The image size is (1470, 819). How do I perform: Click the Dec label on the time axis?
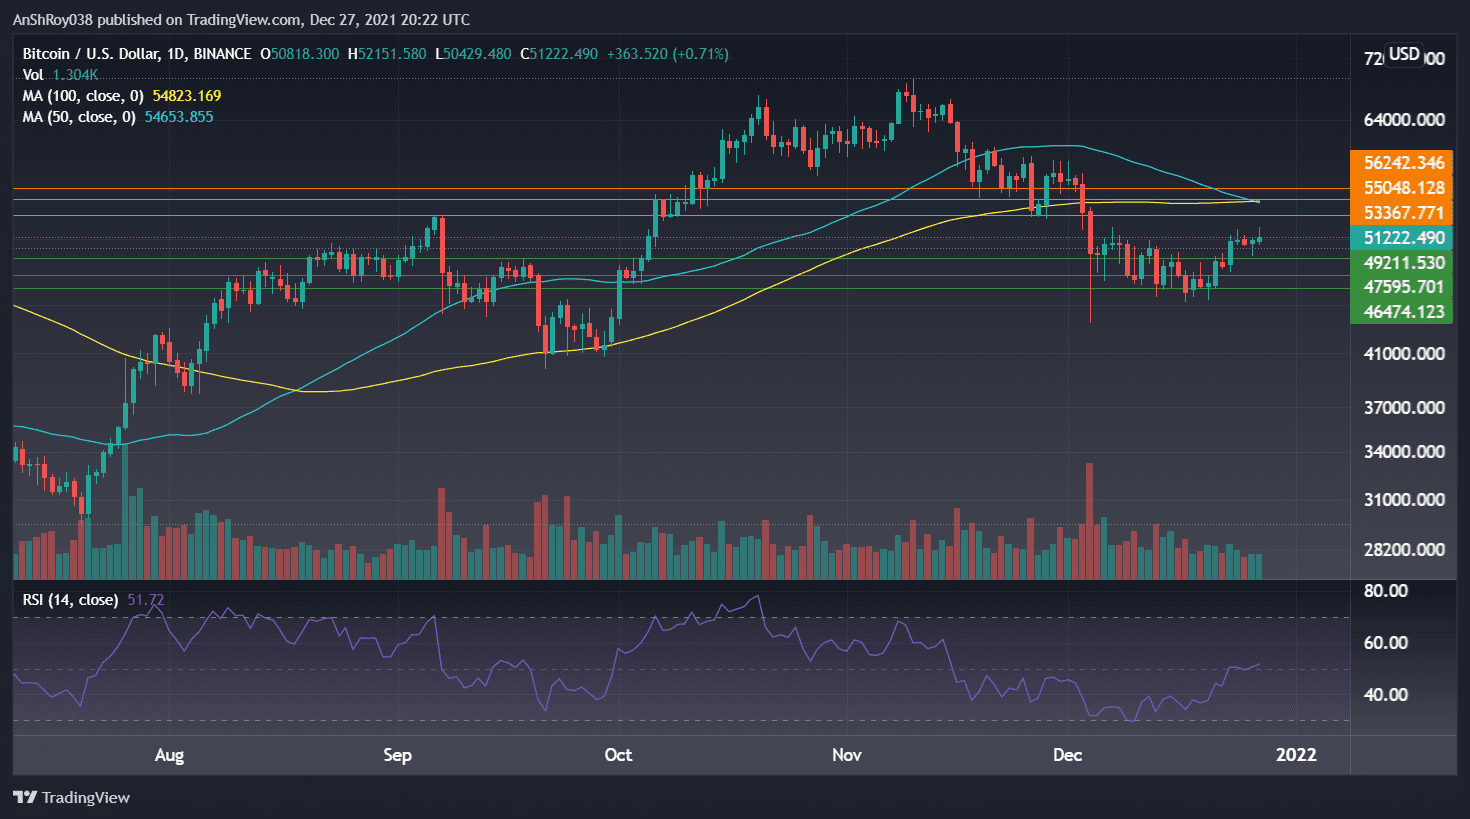[x=1066, y=756]
